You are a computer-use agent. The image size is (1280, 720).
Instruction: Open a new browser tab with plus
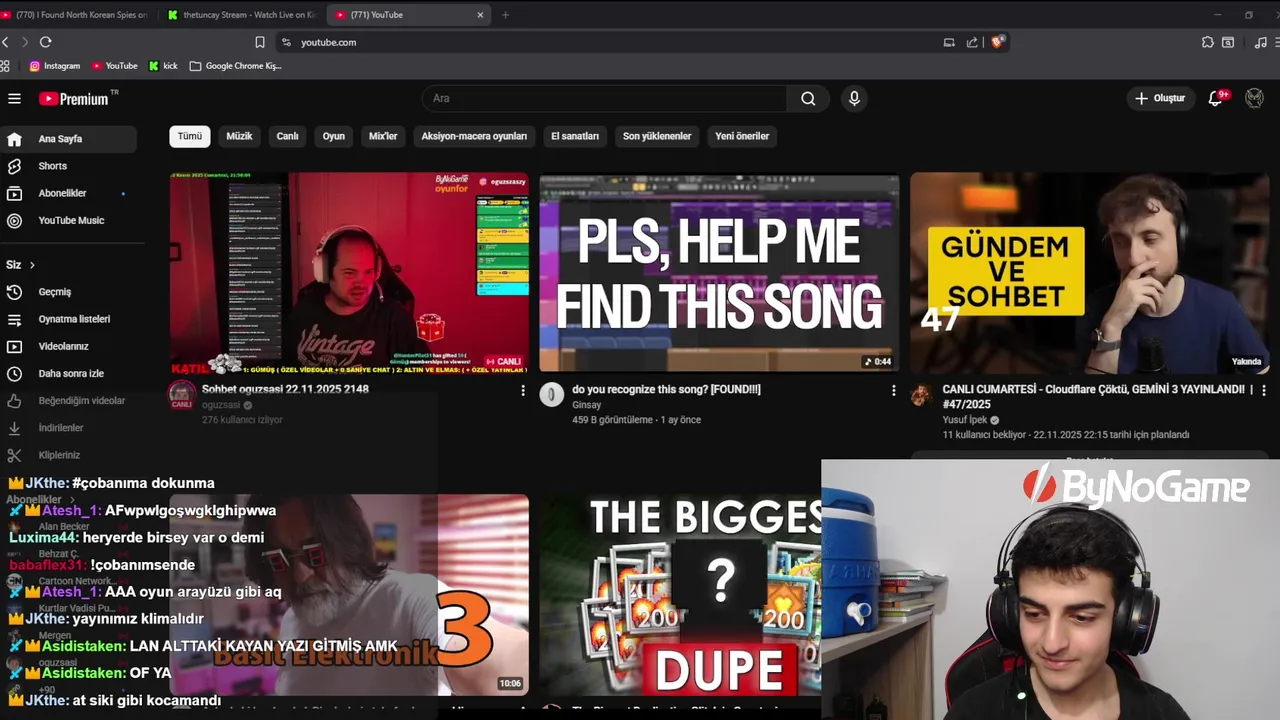[x=505, y=15]
